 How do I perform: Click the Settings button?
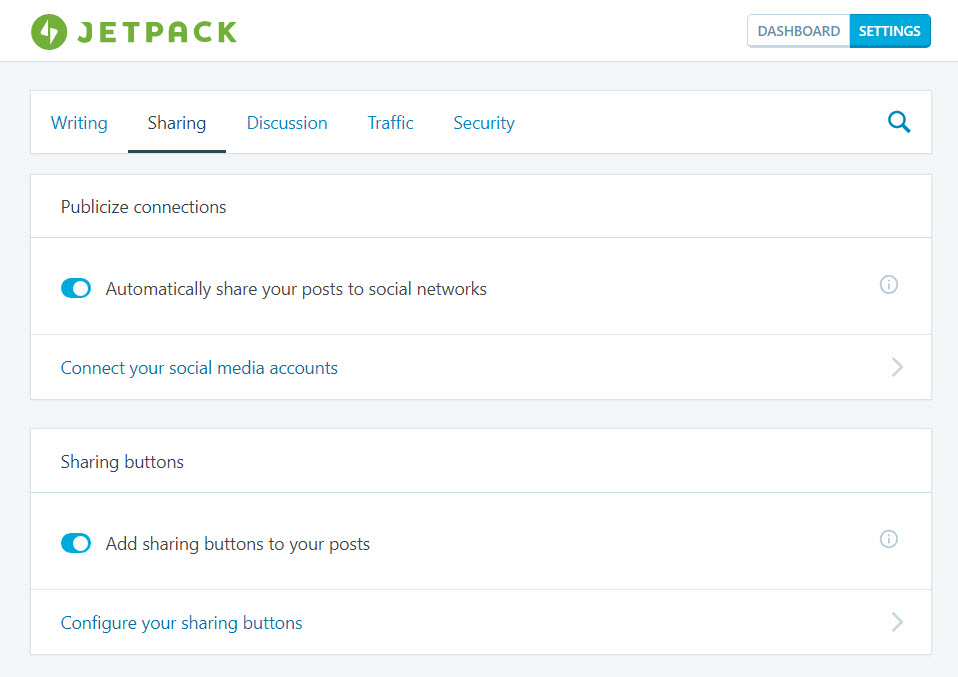(890, 31)
